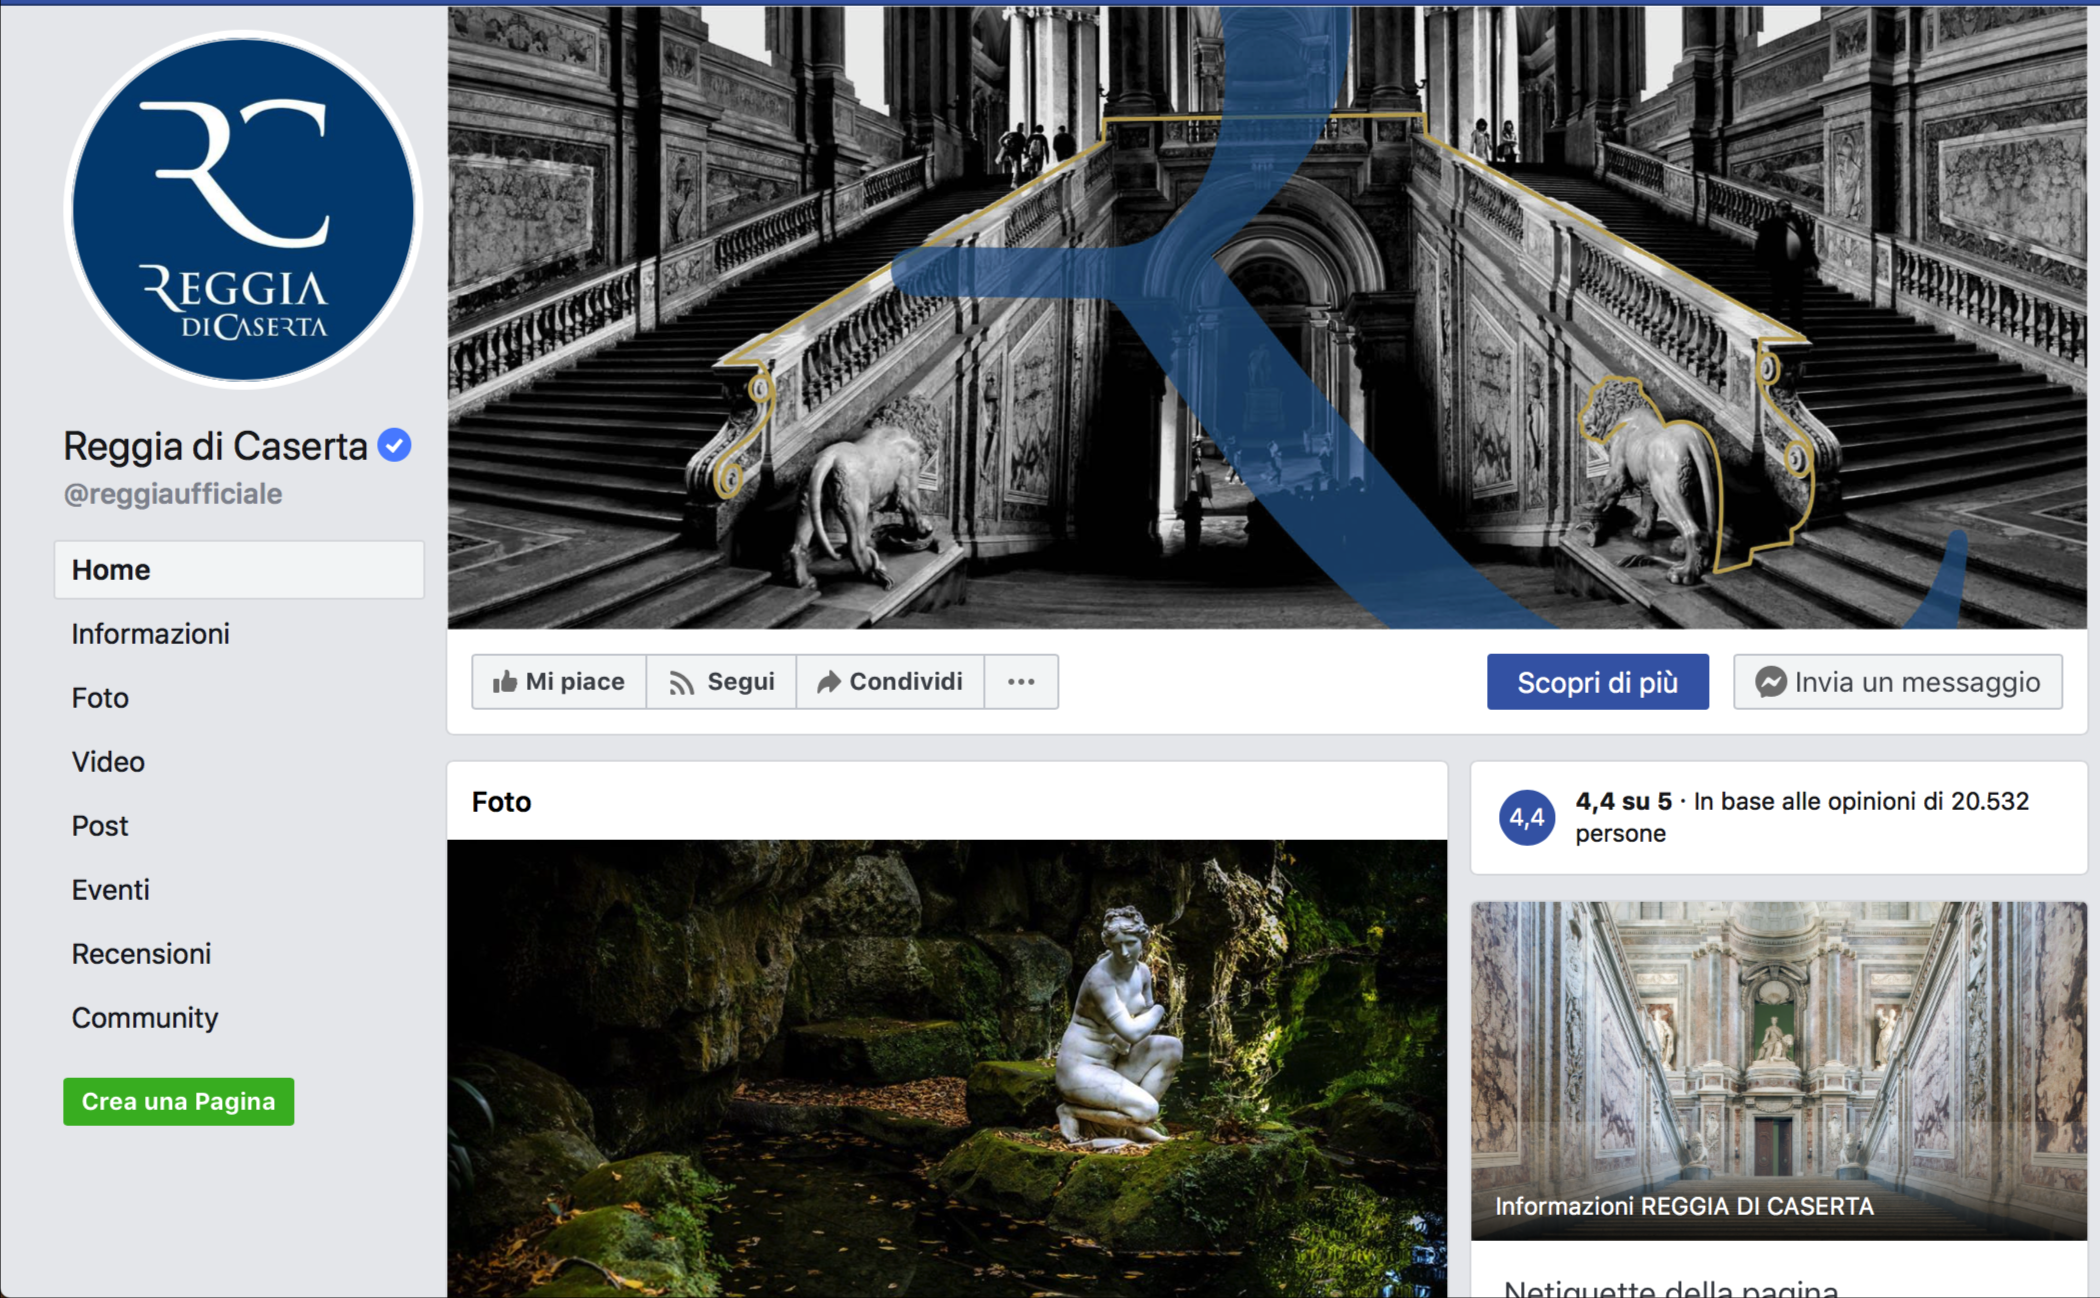The width and height of the screenshot is (2100, 1298).
Task: Click the green Crea una Pagina button
Action: [x=179, y=1101]
